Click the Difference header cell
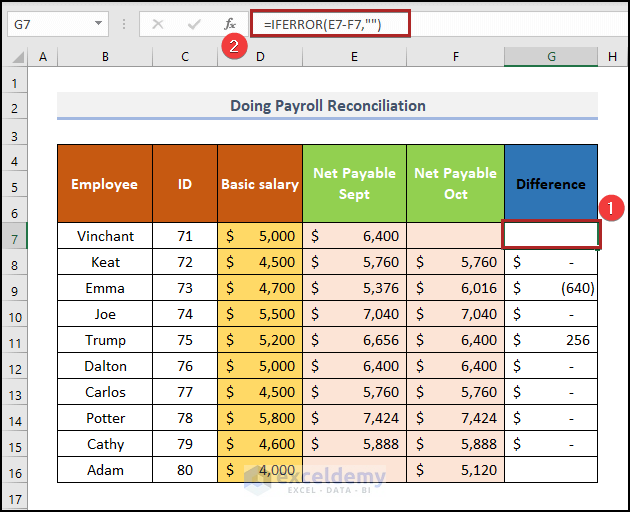The width and height of the screenshot is (630, 512). (x=551, y=184)
